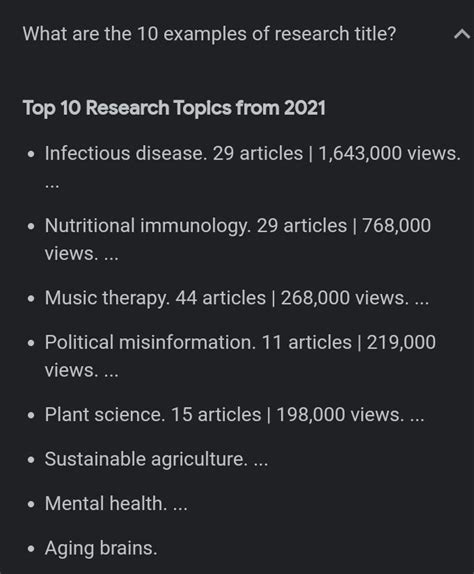This screenshot has width=474, height=574.
Task: Click the bullet dot beside Mental health
Action: 31,504
